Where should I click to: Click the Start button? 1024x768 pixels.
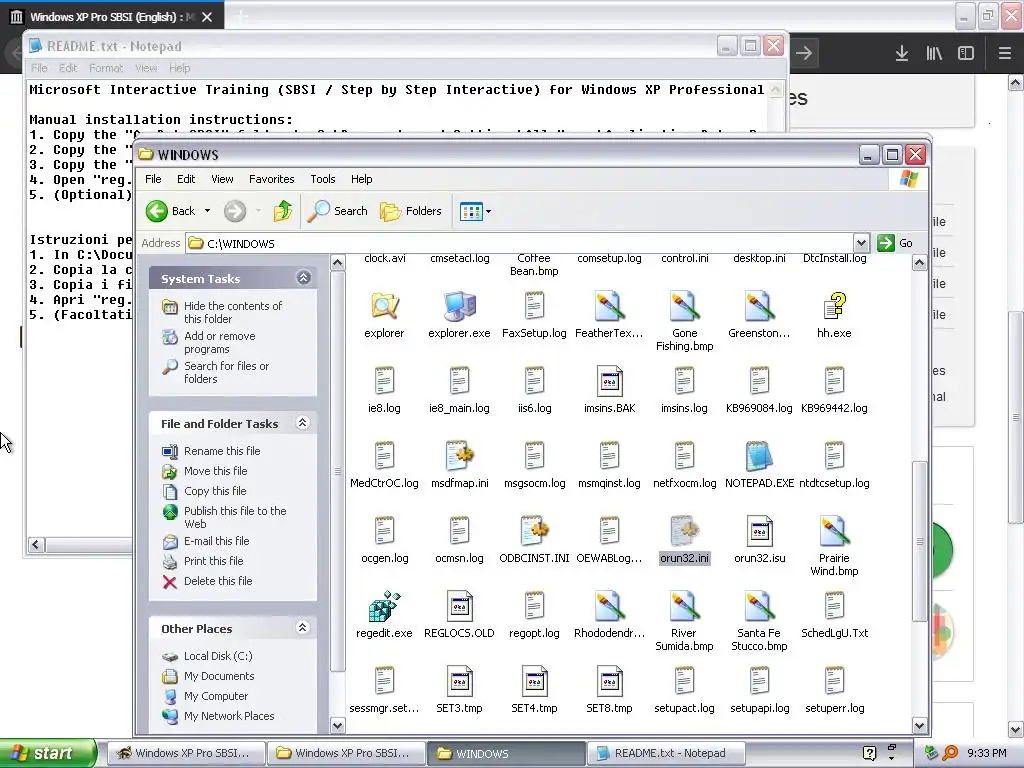coord(48,753)
